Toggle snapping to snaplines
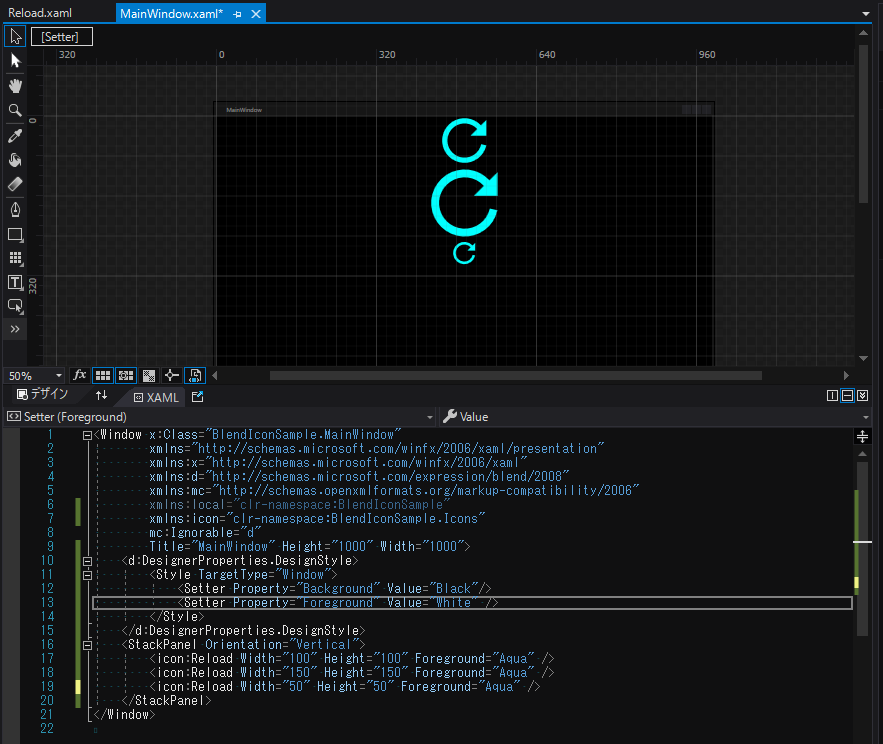The height and width of the screenshot is (744, 883). 172,375
